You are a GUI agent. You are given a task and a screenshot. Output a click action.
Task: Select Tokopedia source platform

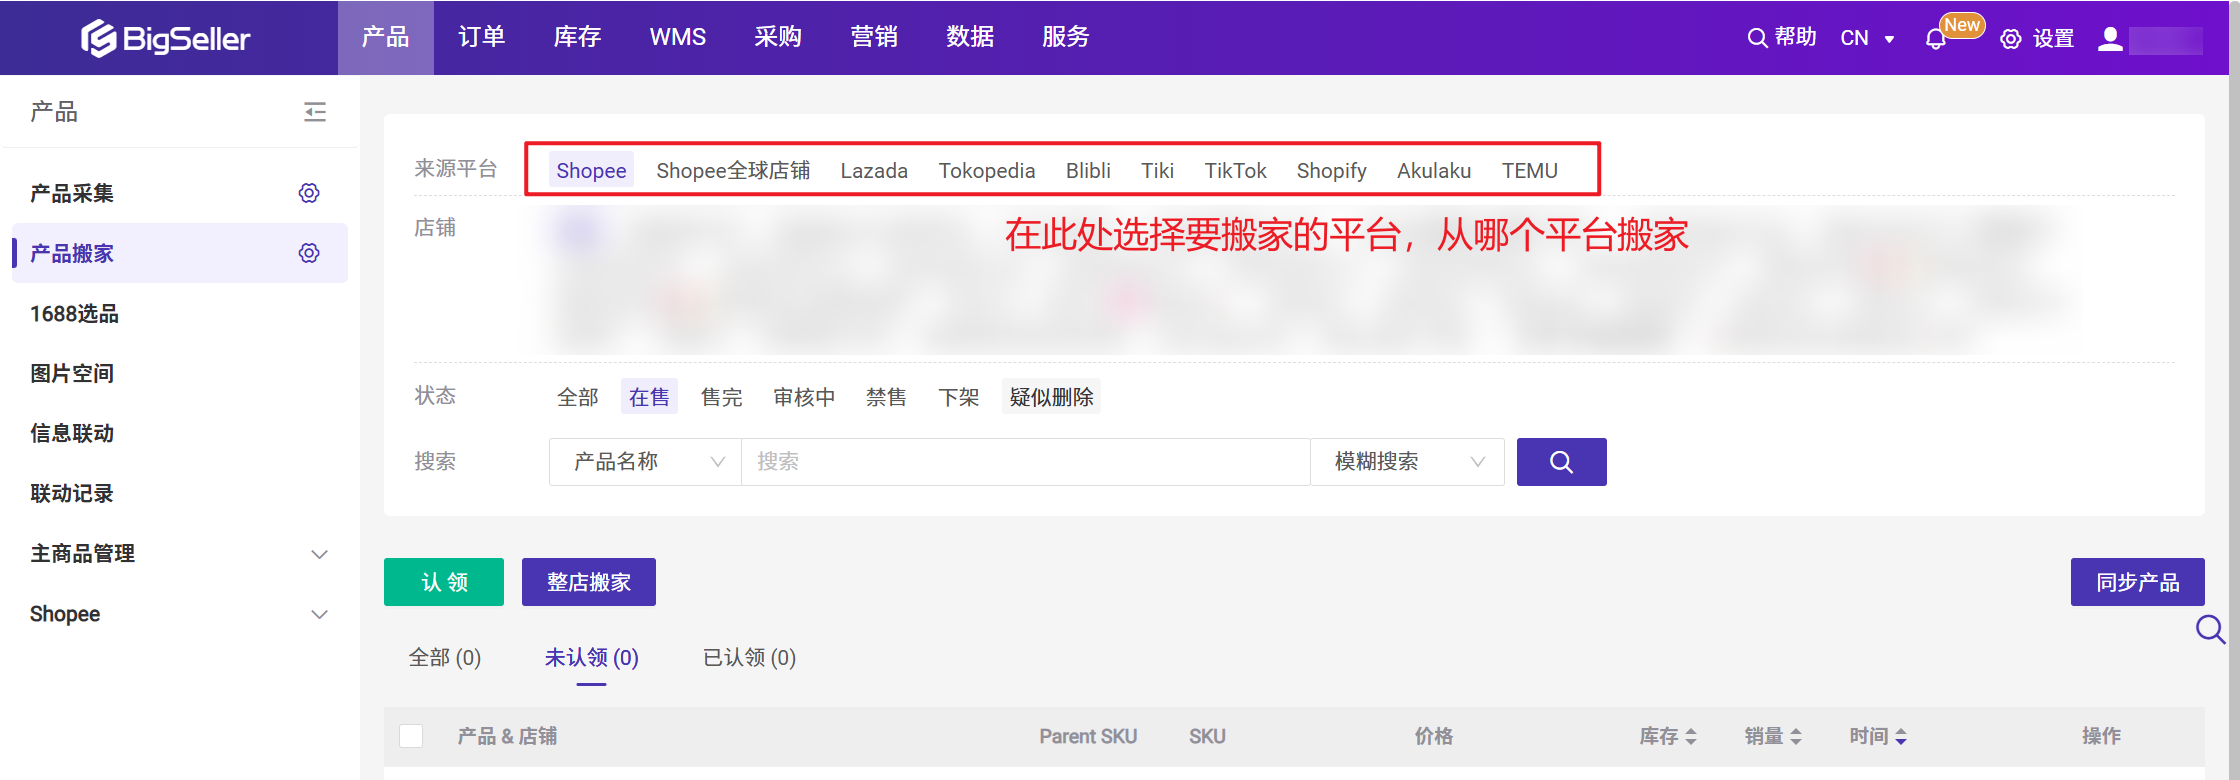pyautogui.click(x=987, y=171)
